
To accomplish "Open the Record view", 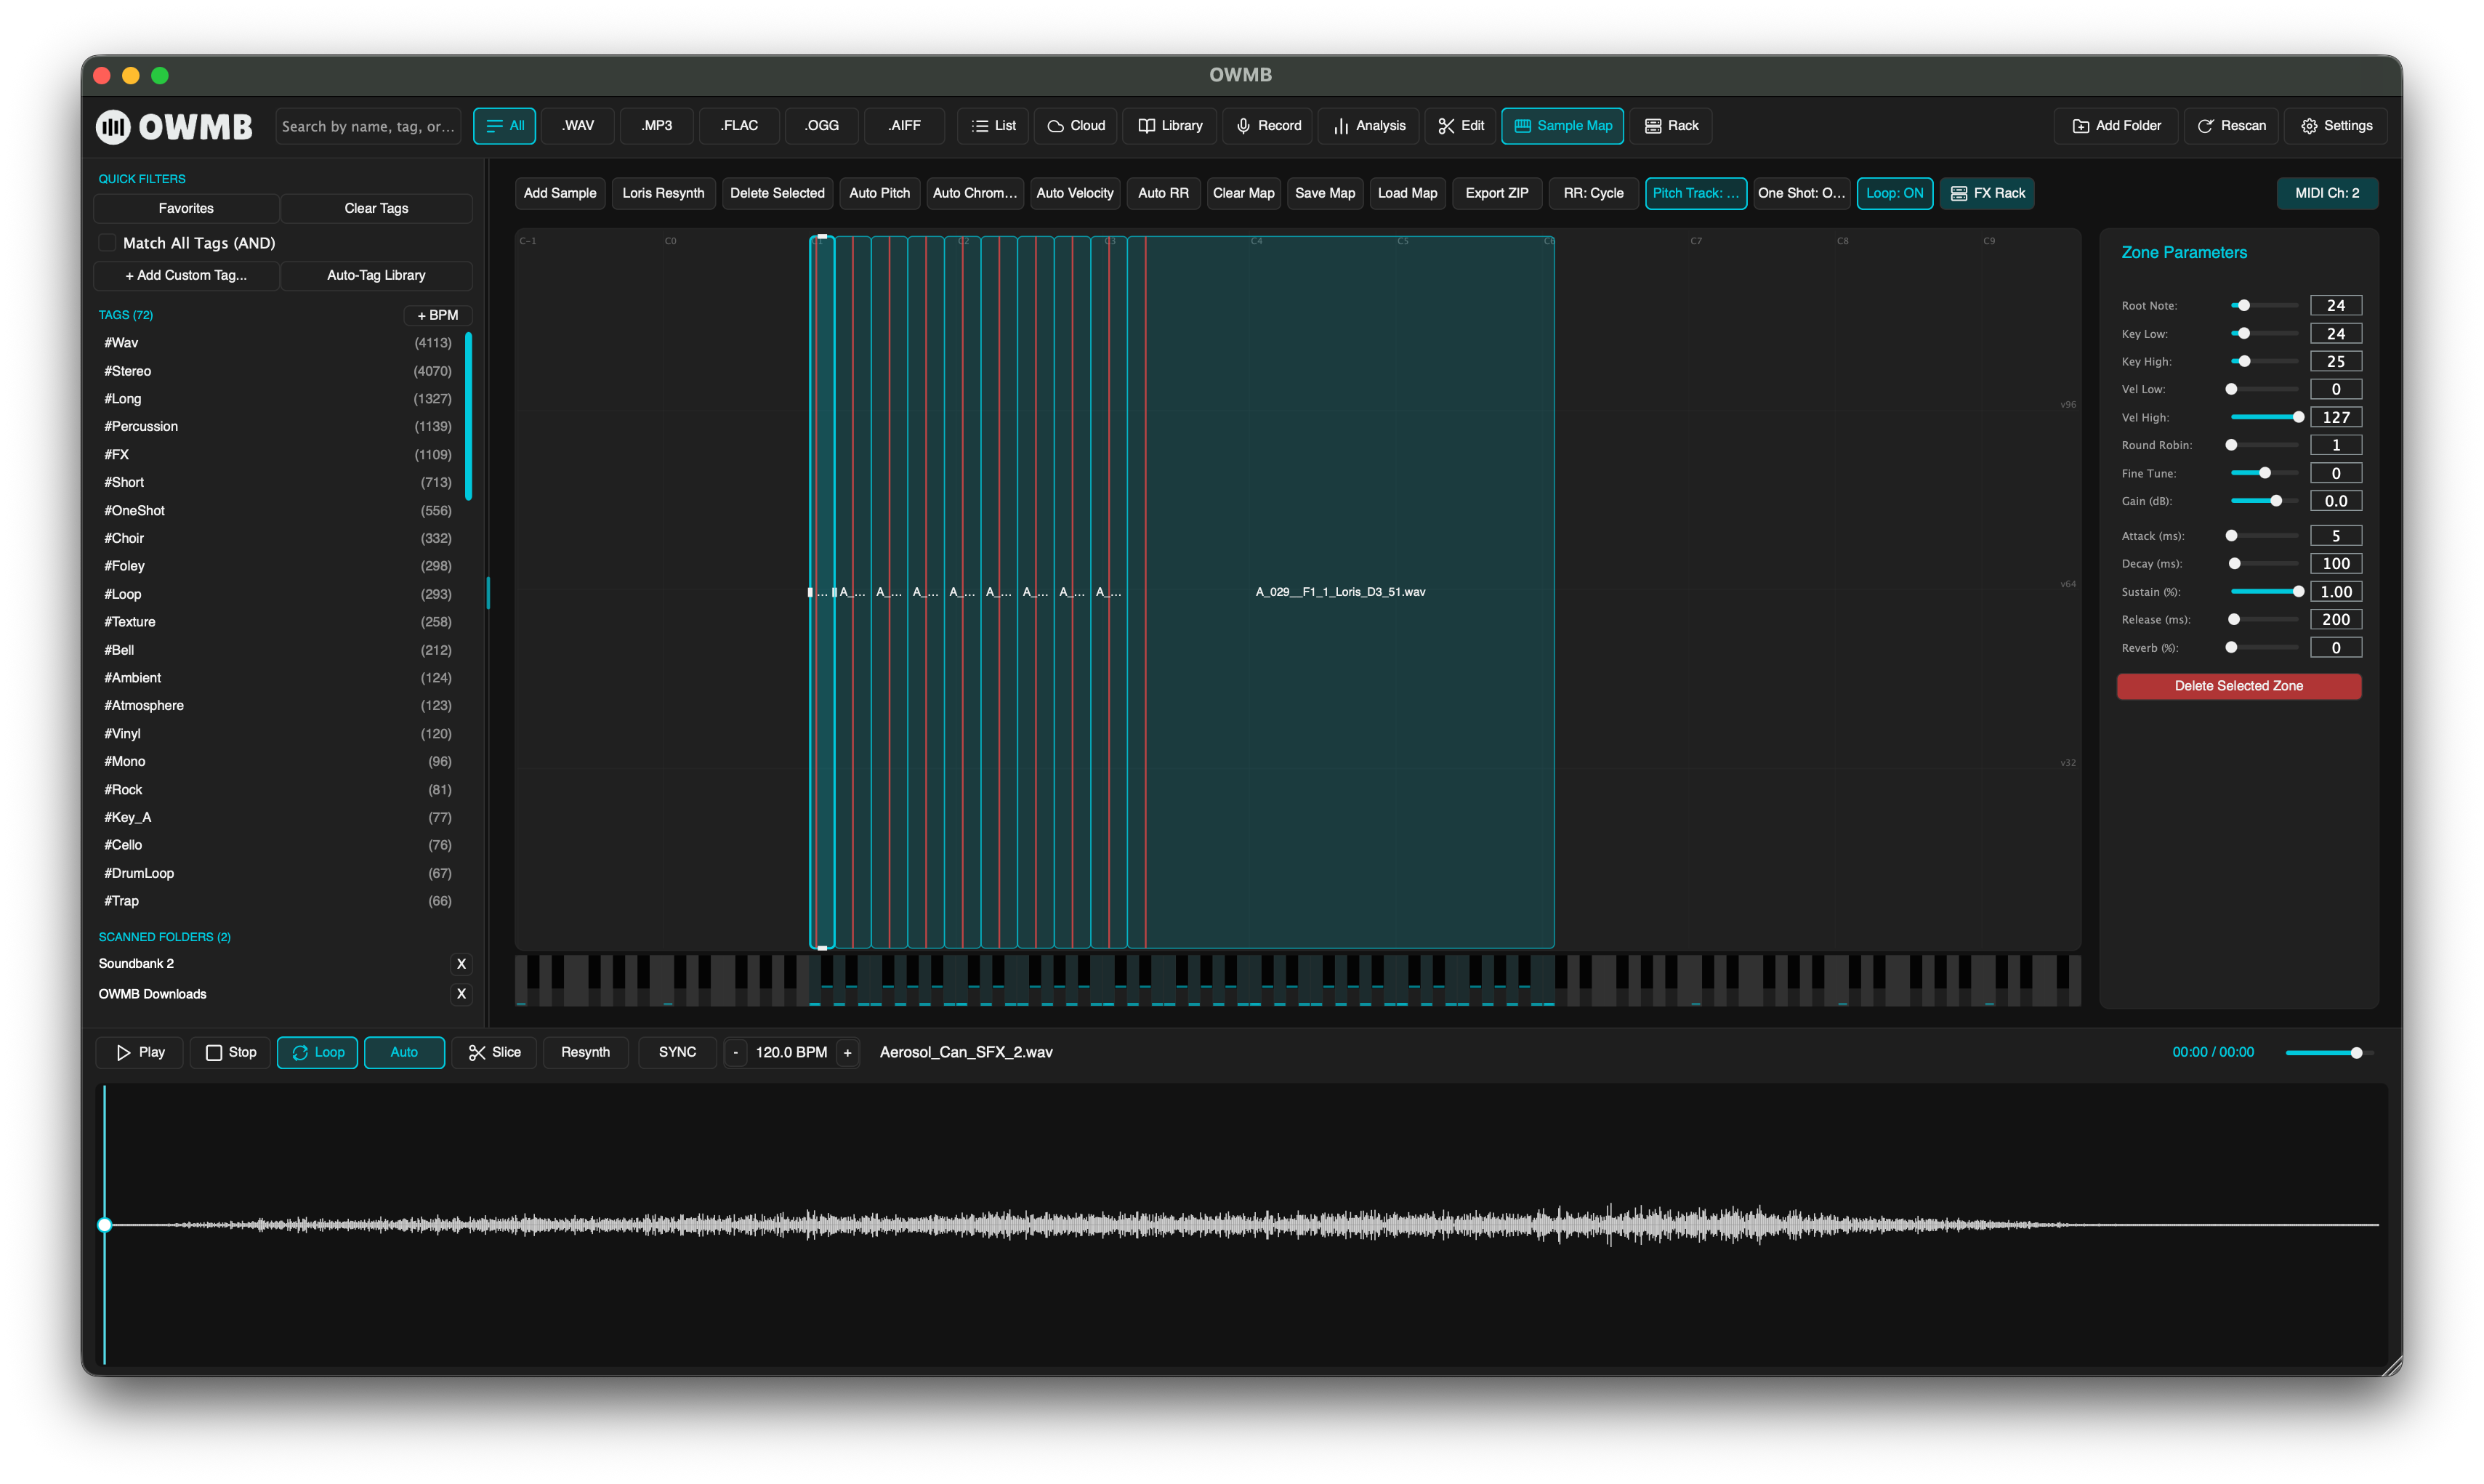I will click(x=1267, y=126).
